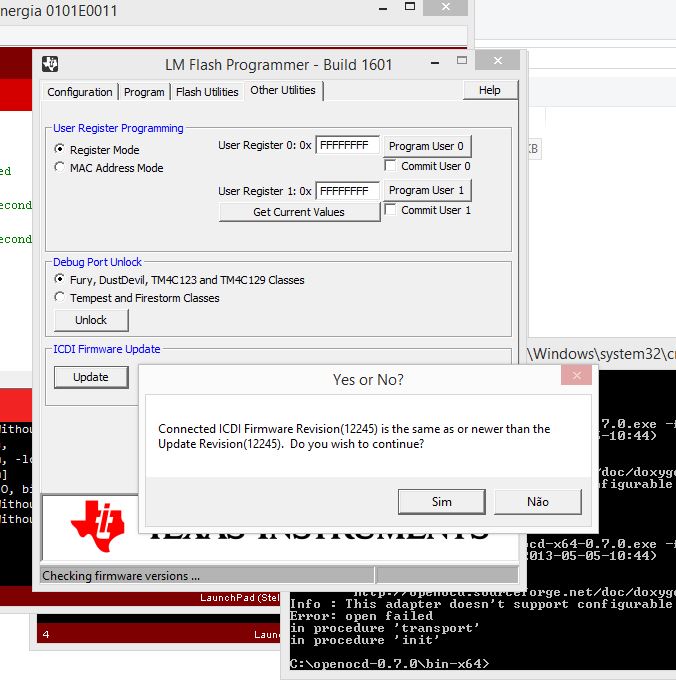This screenshot has width=676, height=686.
Task: Switch to the Configuration tab
Action: 80,92
